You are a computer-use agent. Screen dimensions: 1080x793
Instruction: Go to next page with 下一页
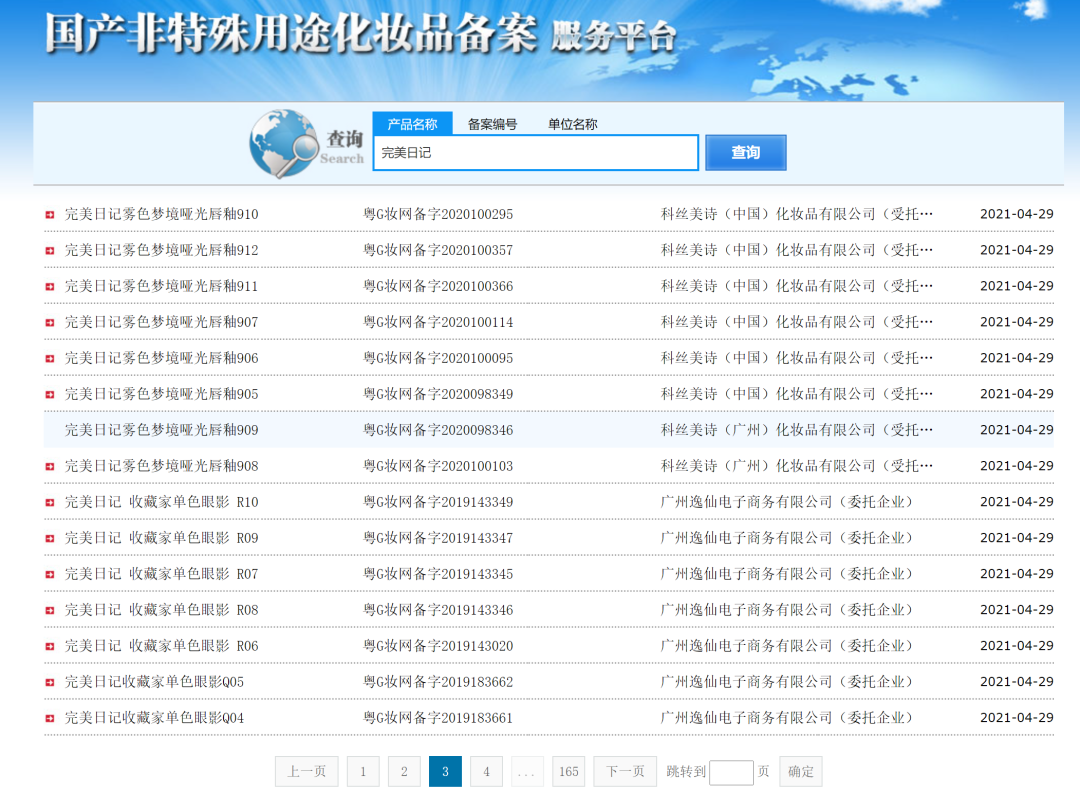point(625,772)
